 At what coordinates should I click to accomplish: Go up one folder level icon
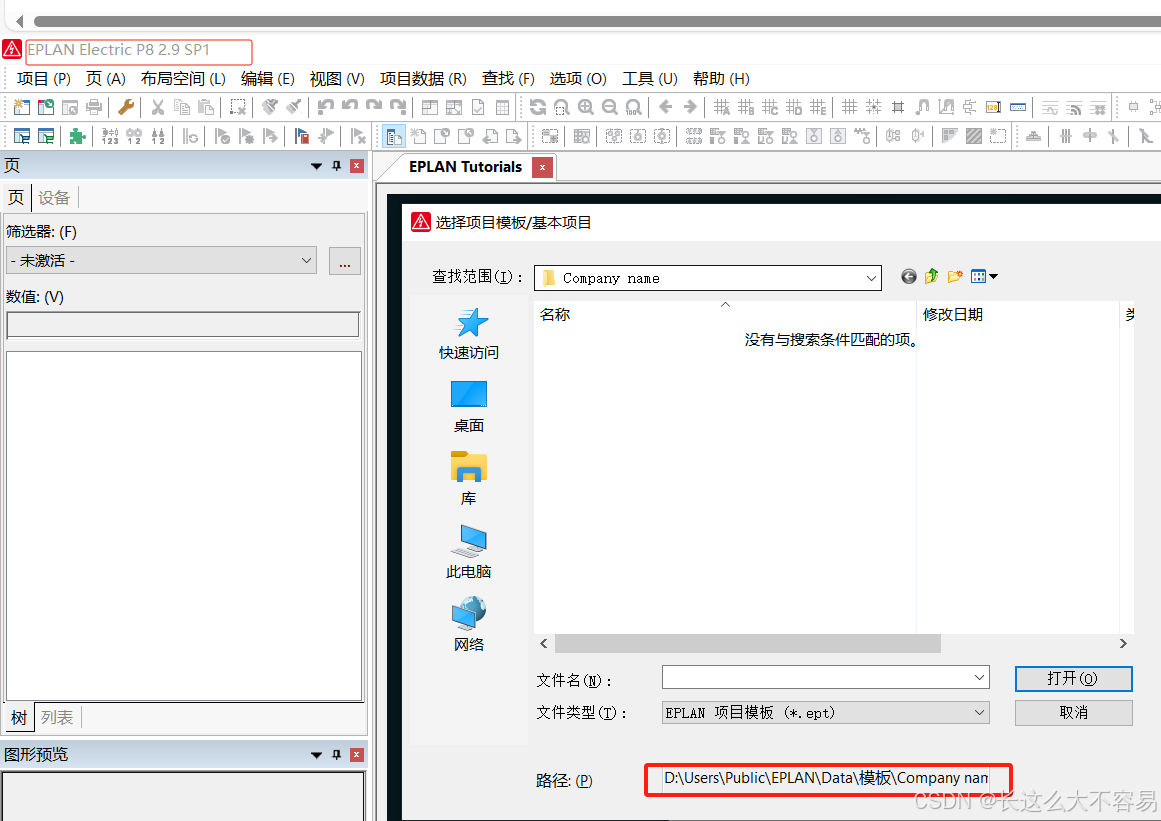coord(931,277)
